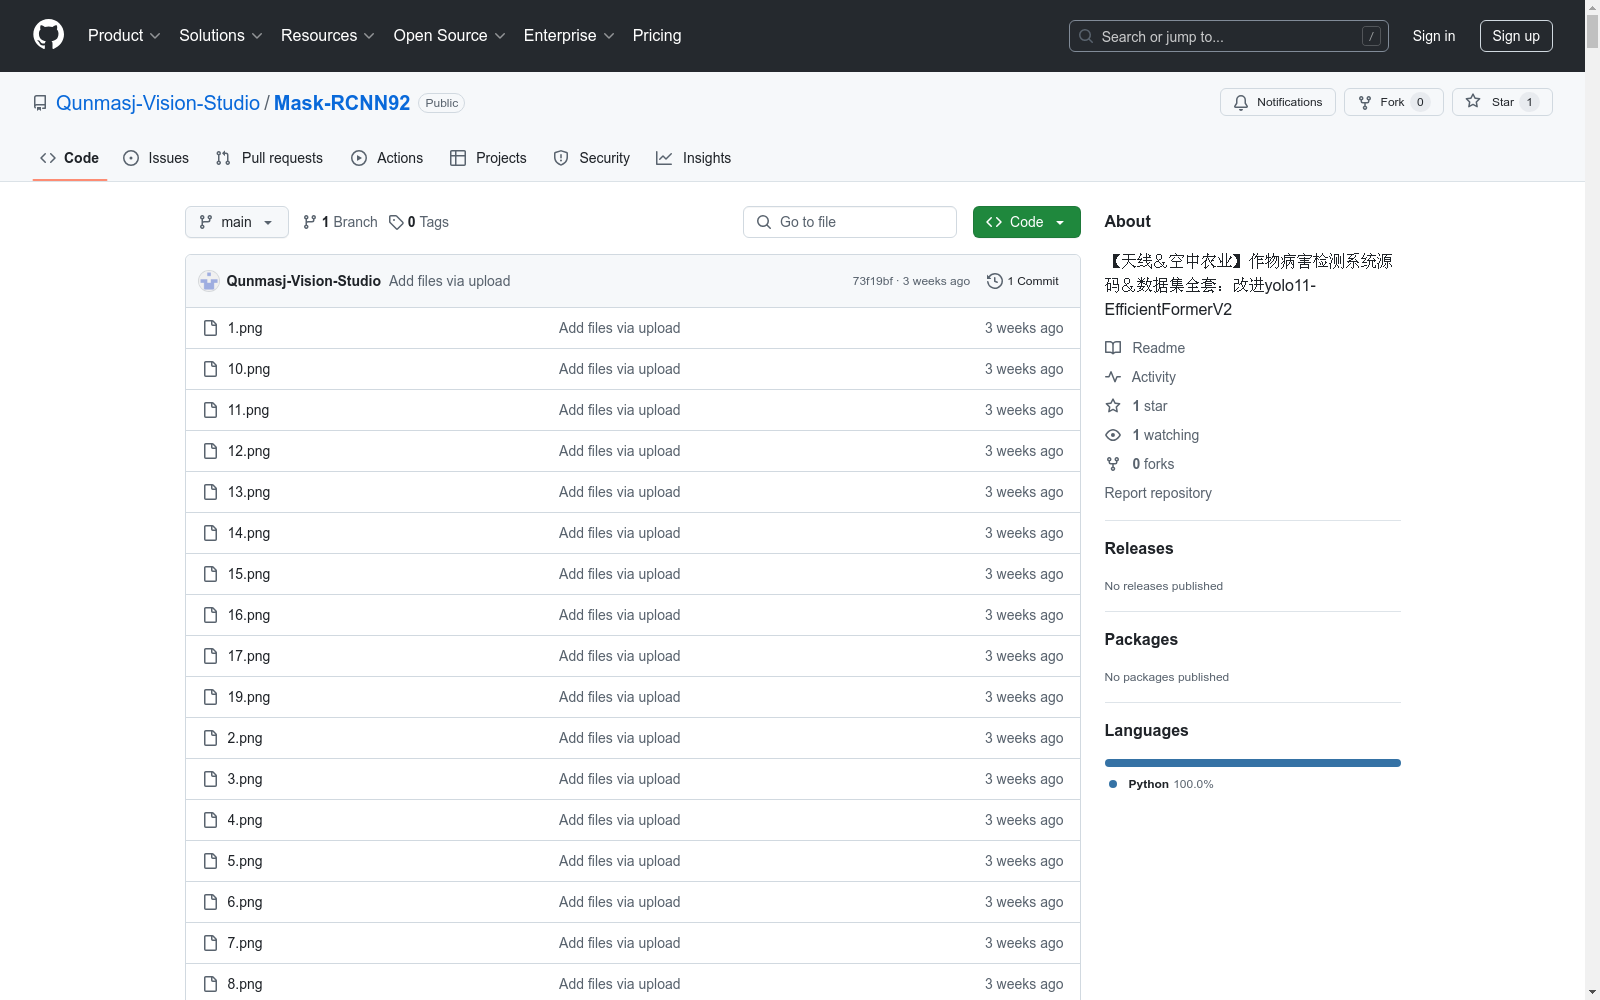Expand the Open Source menu
The width and height of the screenshot is (1600, 1000).
tap(449, 35)
